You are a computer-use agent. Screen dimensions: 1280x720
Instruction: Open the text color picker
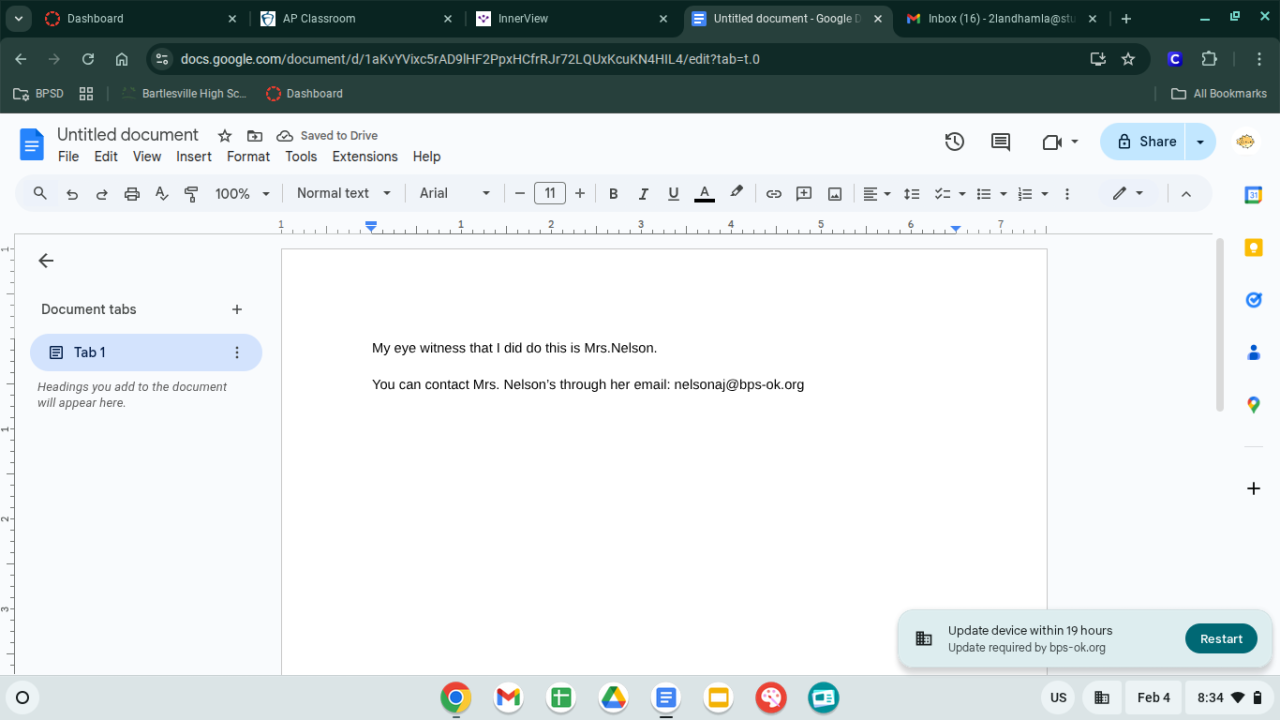tap(704, 194)
